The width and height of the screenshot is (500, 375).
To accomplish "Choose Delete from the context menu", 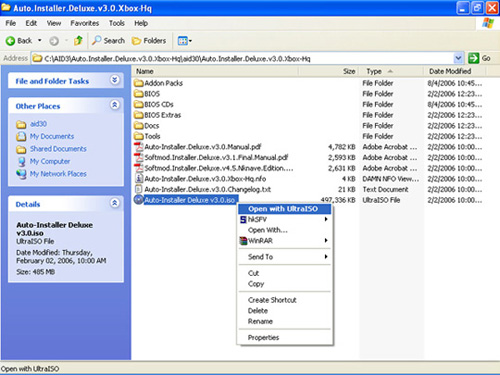I will click(x=285, y=311).
